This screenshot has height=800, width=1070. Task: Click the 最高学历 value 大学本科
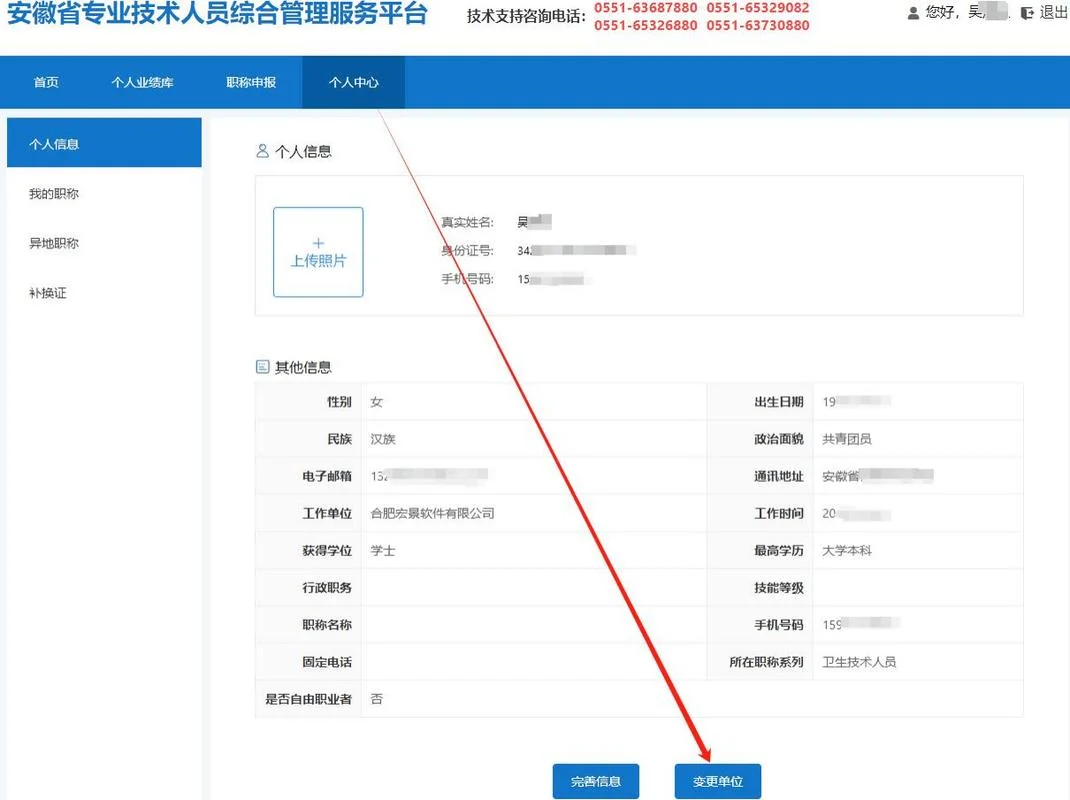tap(847, 550)
